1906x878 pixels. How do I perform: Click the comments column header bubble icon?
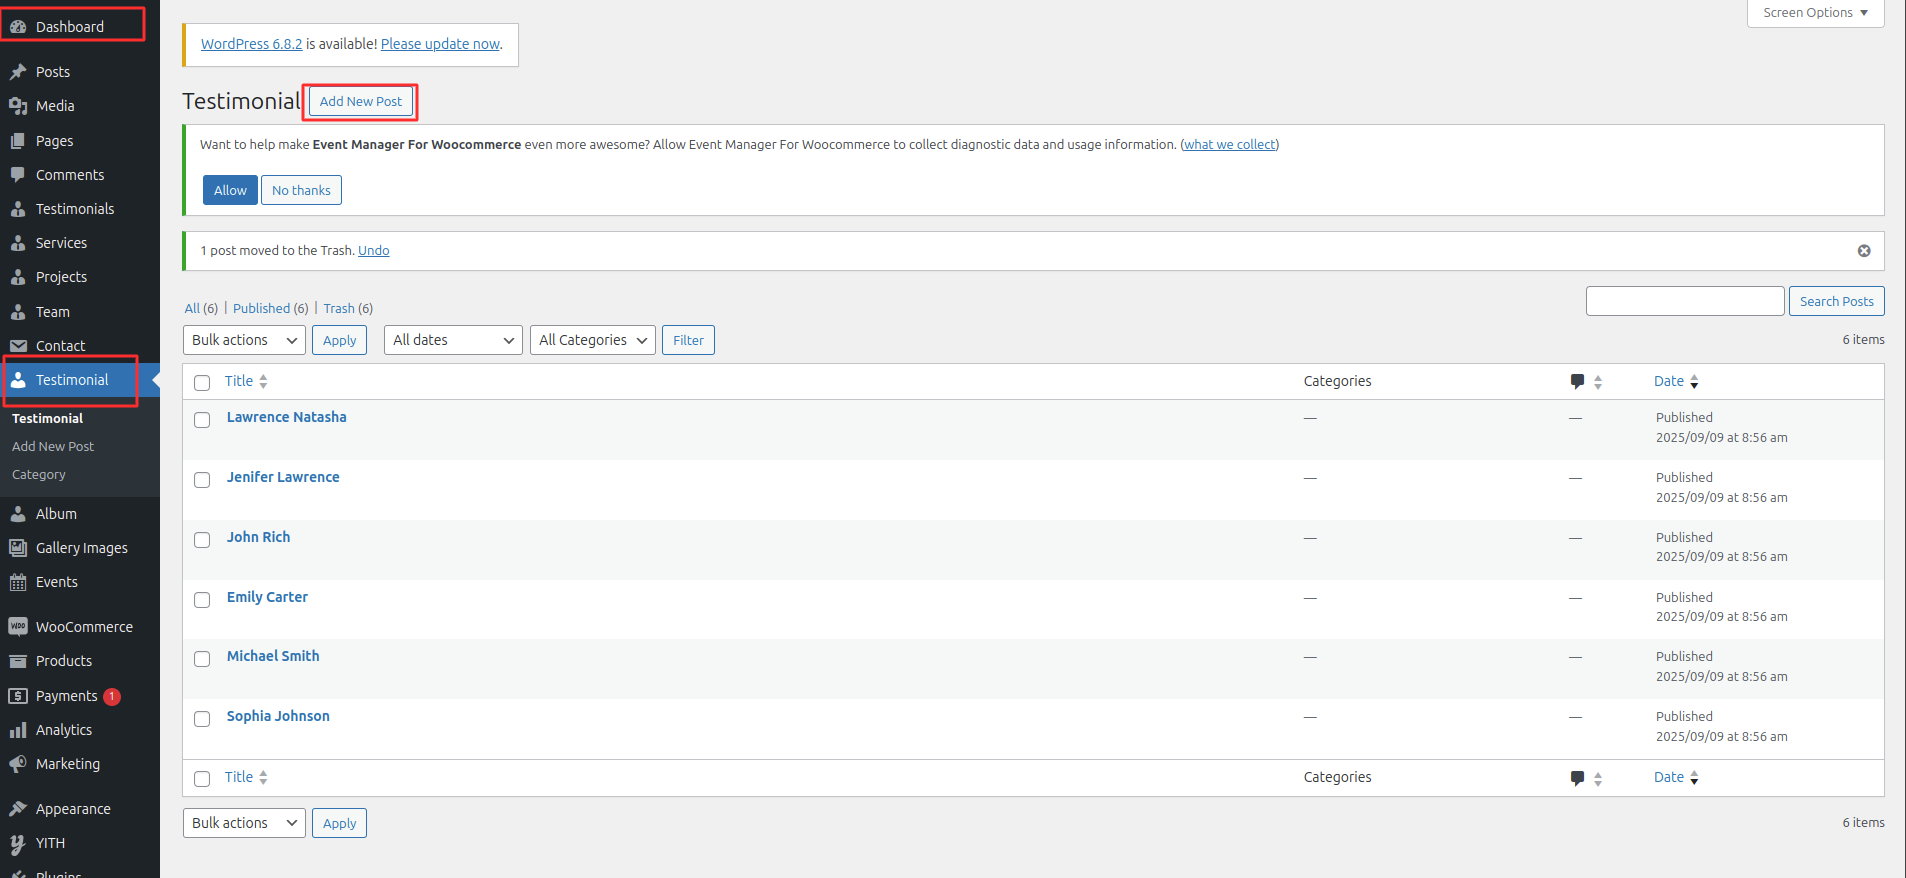pos(1577,381)
